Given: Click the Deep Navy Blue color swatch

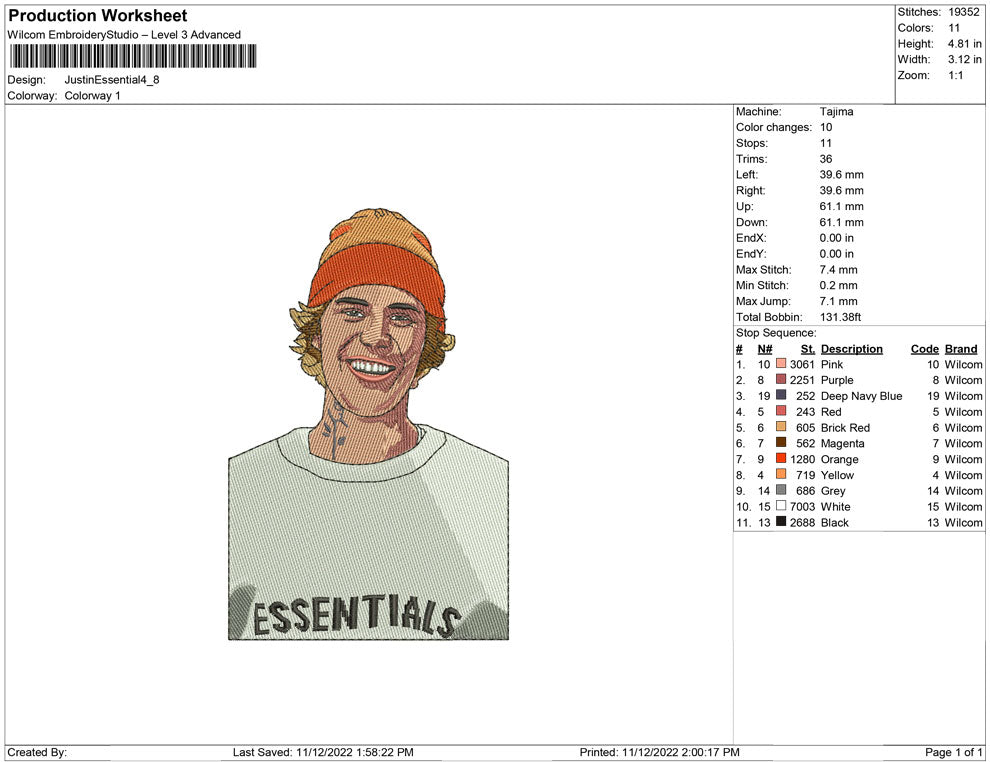Looking at the screenshot, I should [781, 395].
